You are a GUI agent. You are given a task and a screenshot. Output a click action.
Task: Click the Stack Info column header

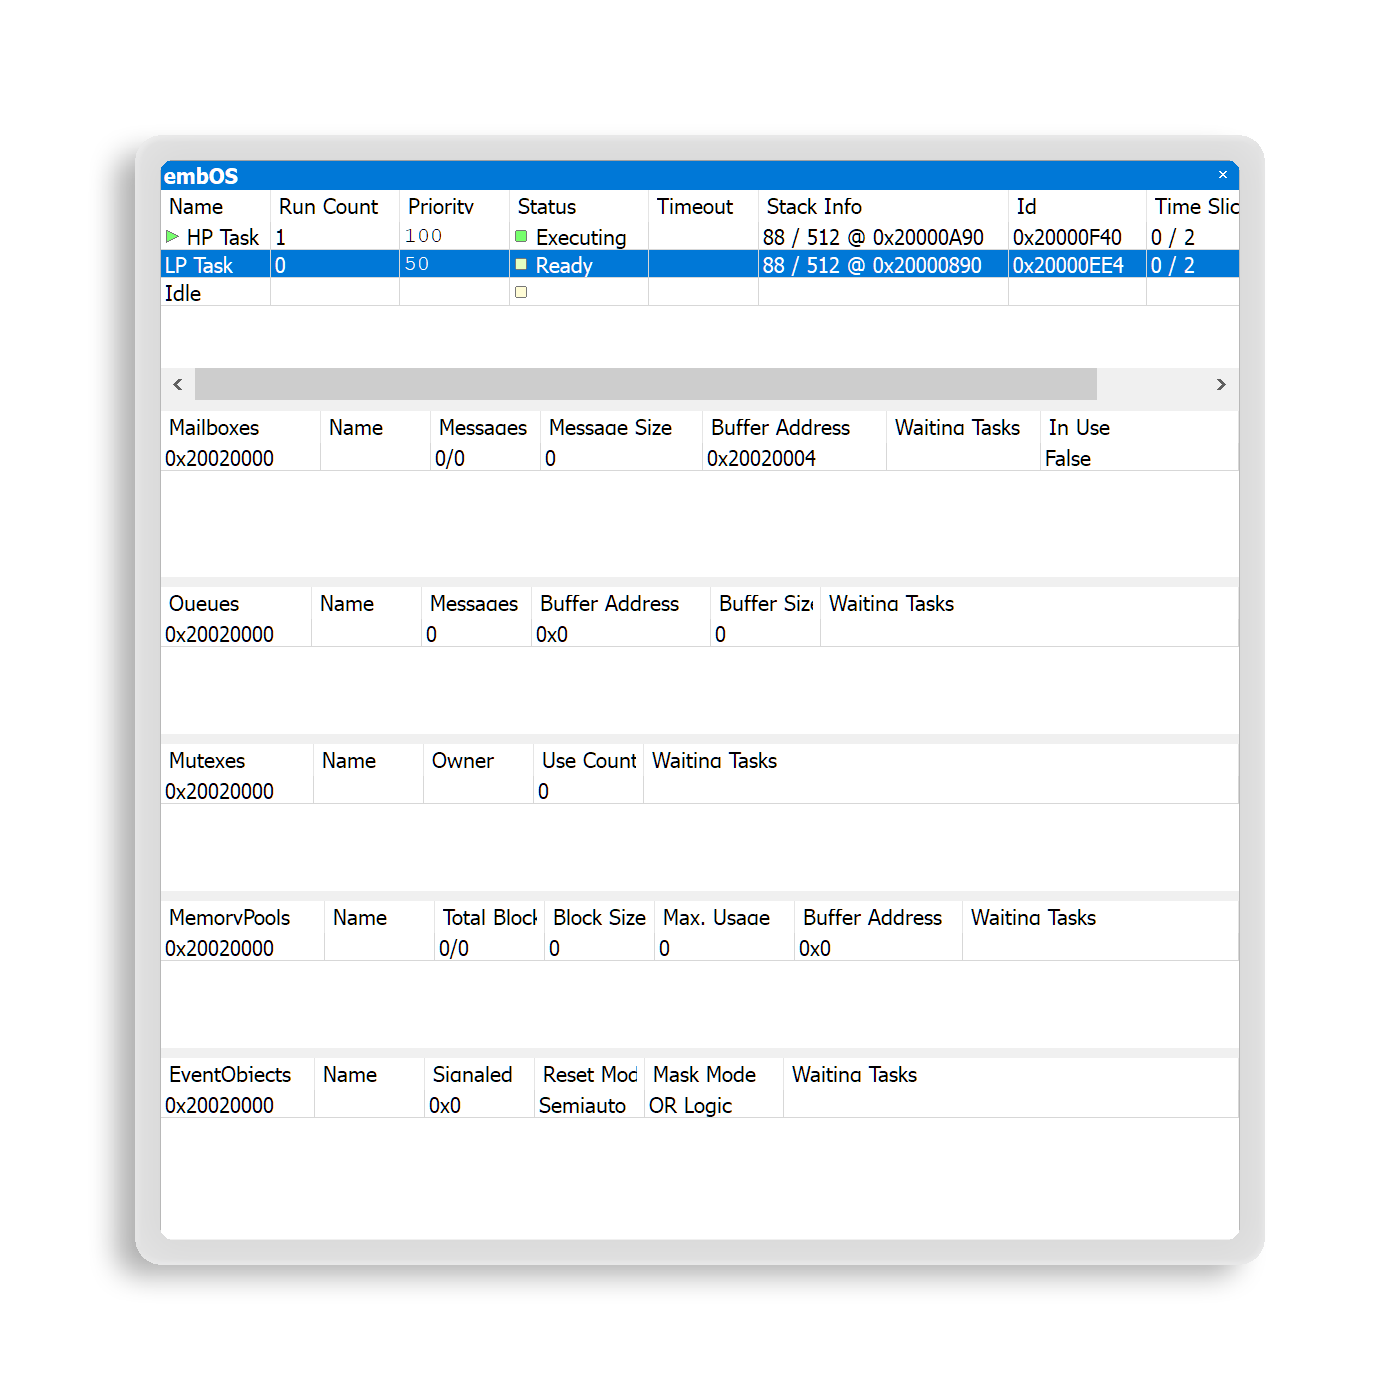(814, 207)
